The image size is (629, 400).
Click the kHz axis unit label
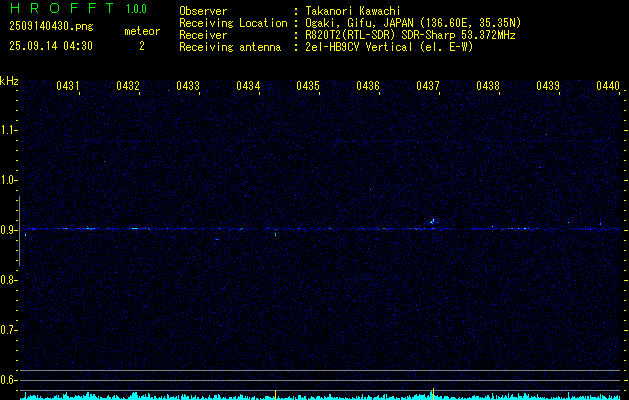point(10,81)
